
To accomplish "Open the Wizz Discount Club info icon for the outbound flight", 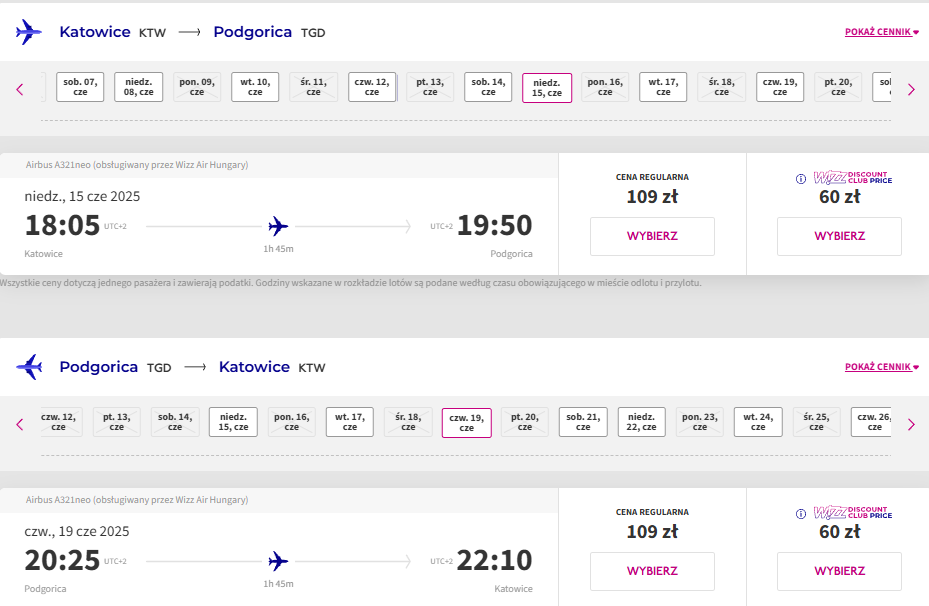I will (x=800, y=178).
